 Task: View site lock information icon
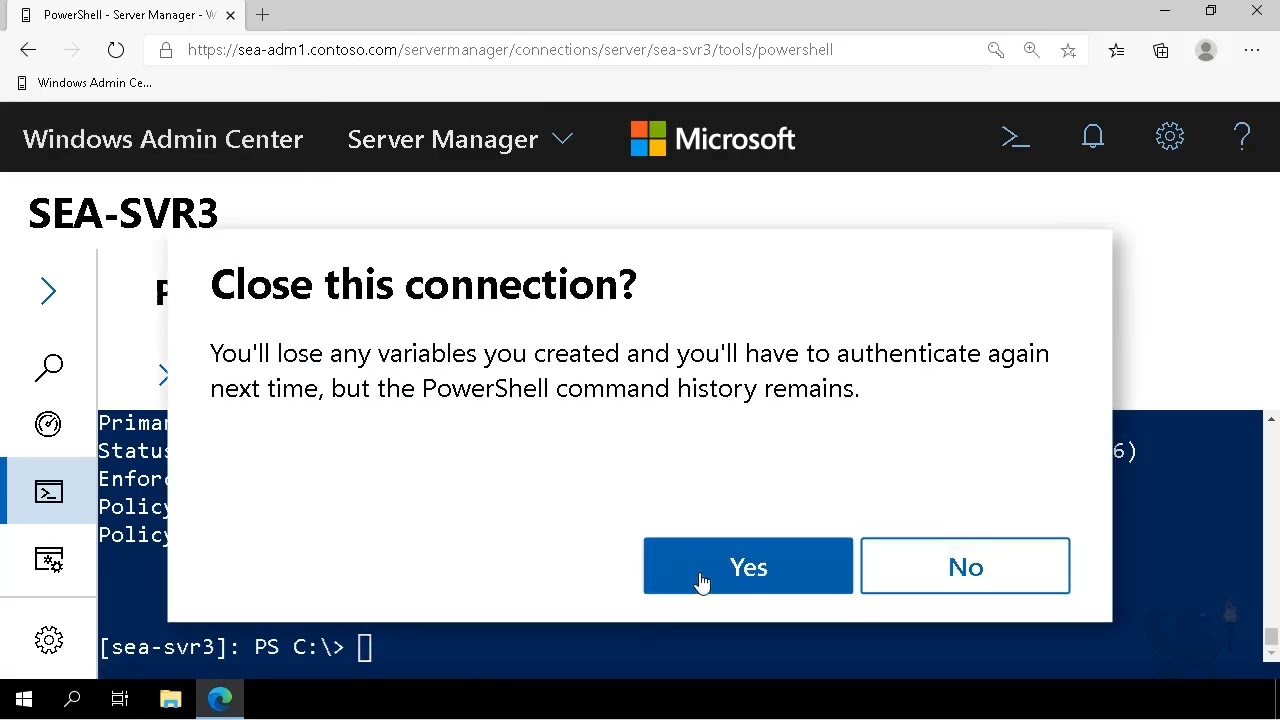click(166, 50)
